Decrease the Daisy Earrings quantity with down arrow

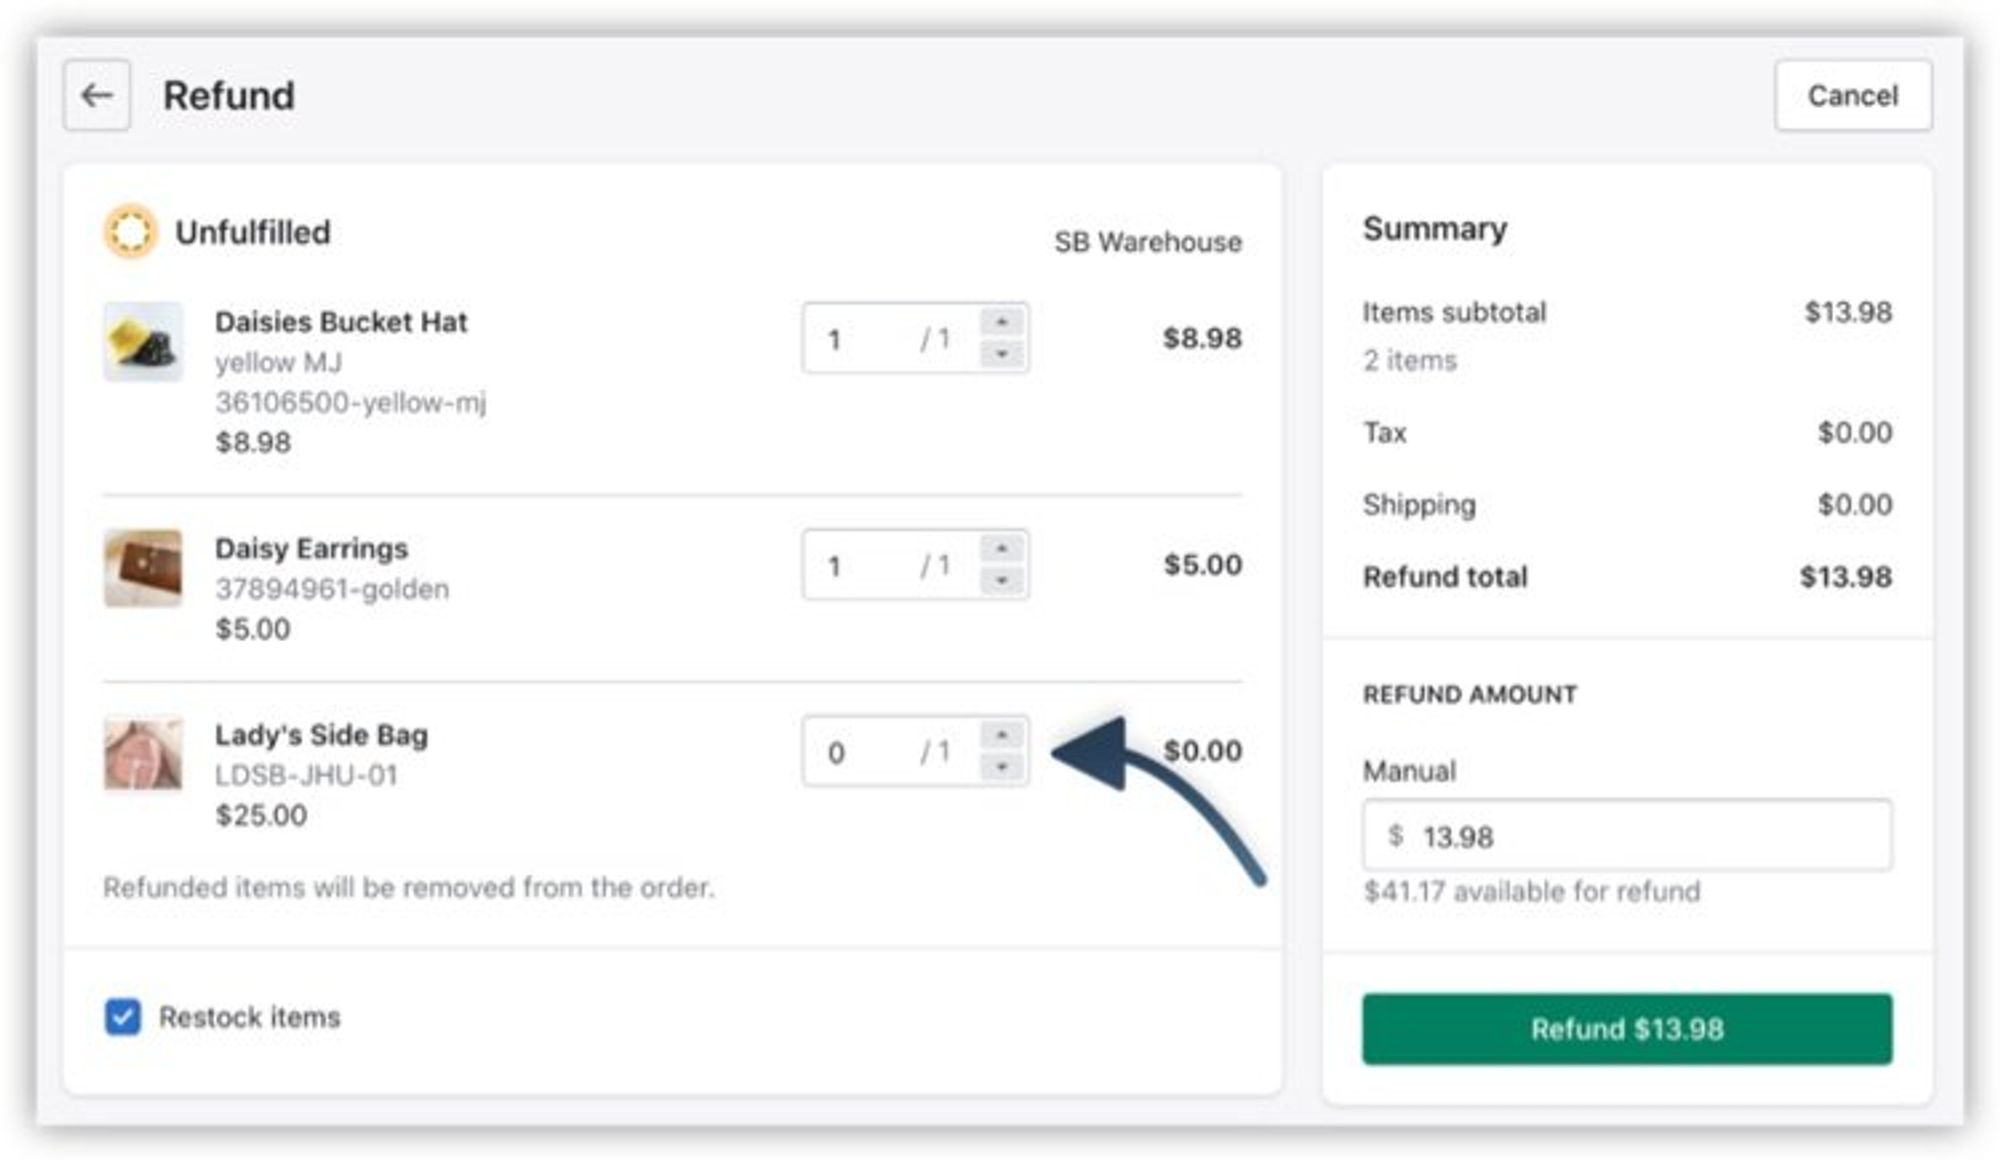1001,581
